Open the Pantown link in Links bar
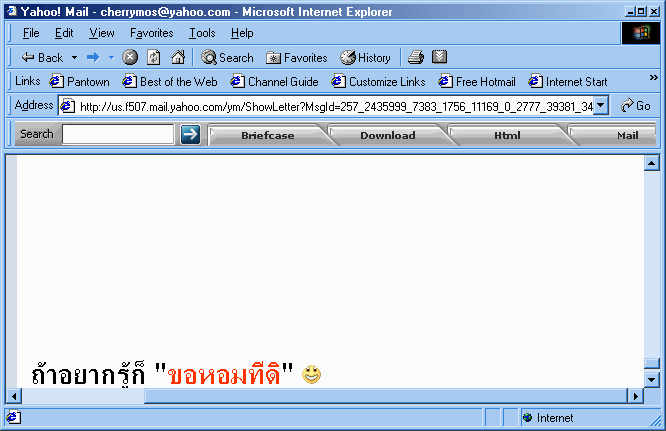 click(79, 82)
